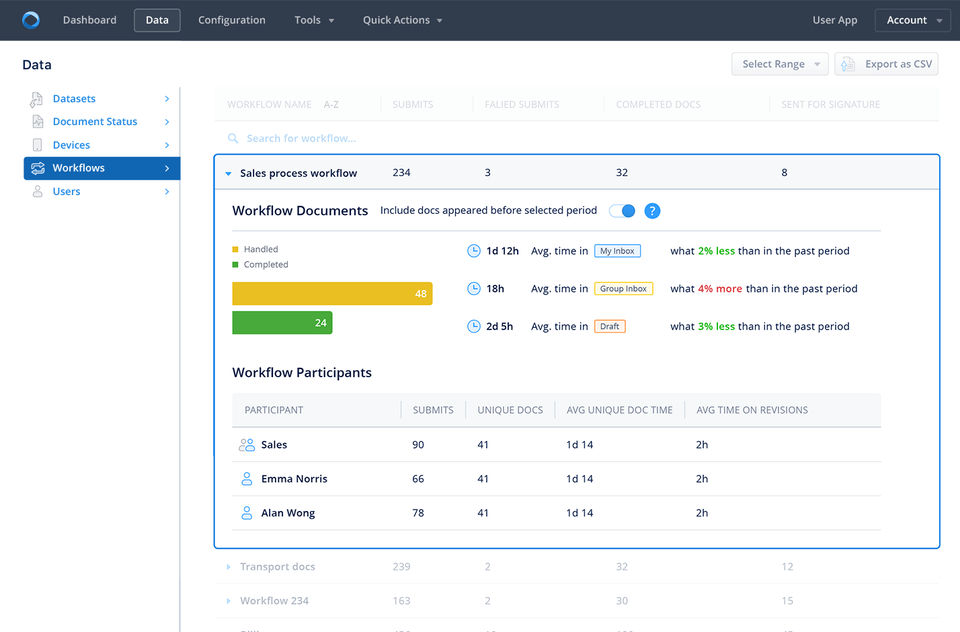The width and height of the screenshot is (960, 632).
Task: Click the Document Status sidebar icon
Action: (x=37, y=122)
